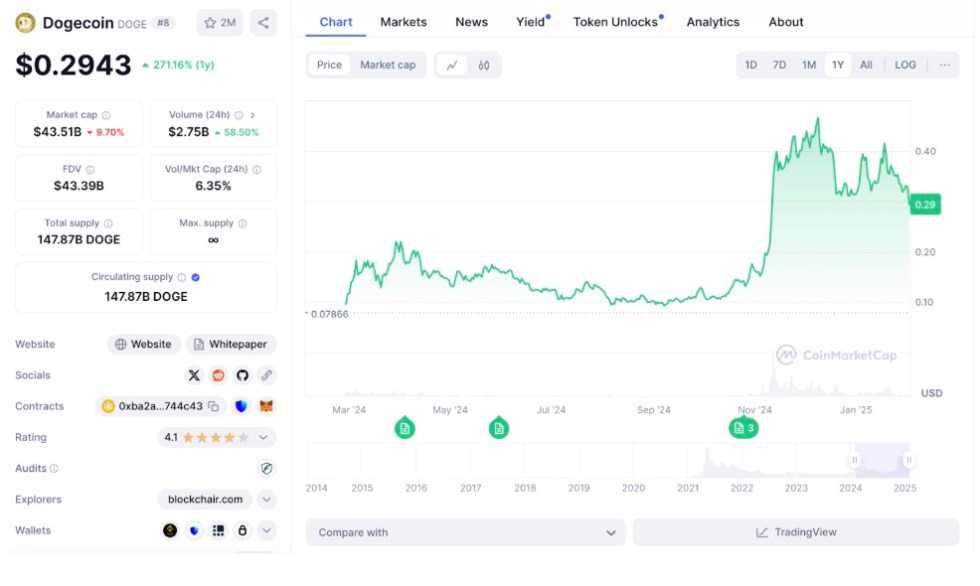Click FDV info icon
Image resolution: width=980 pixels, height=586 pixels.
coord(90,169)
